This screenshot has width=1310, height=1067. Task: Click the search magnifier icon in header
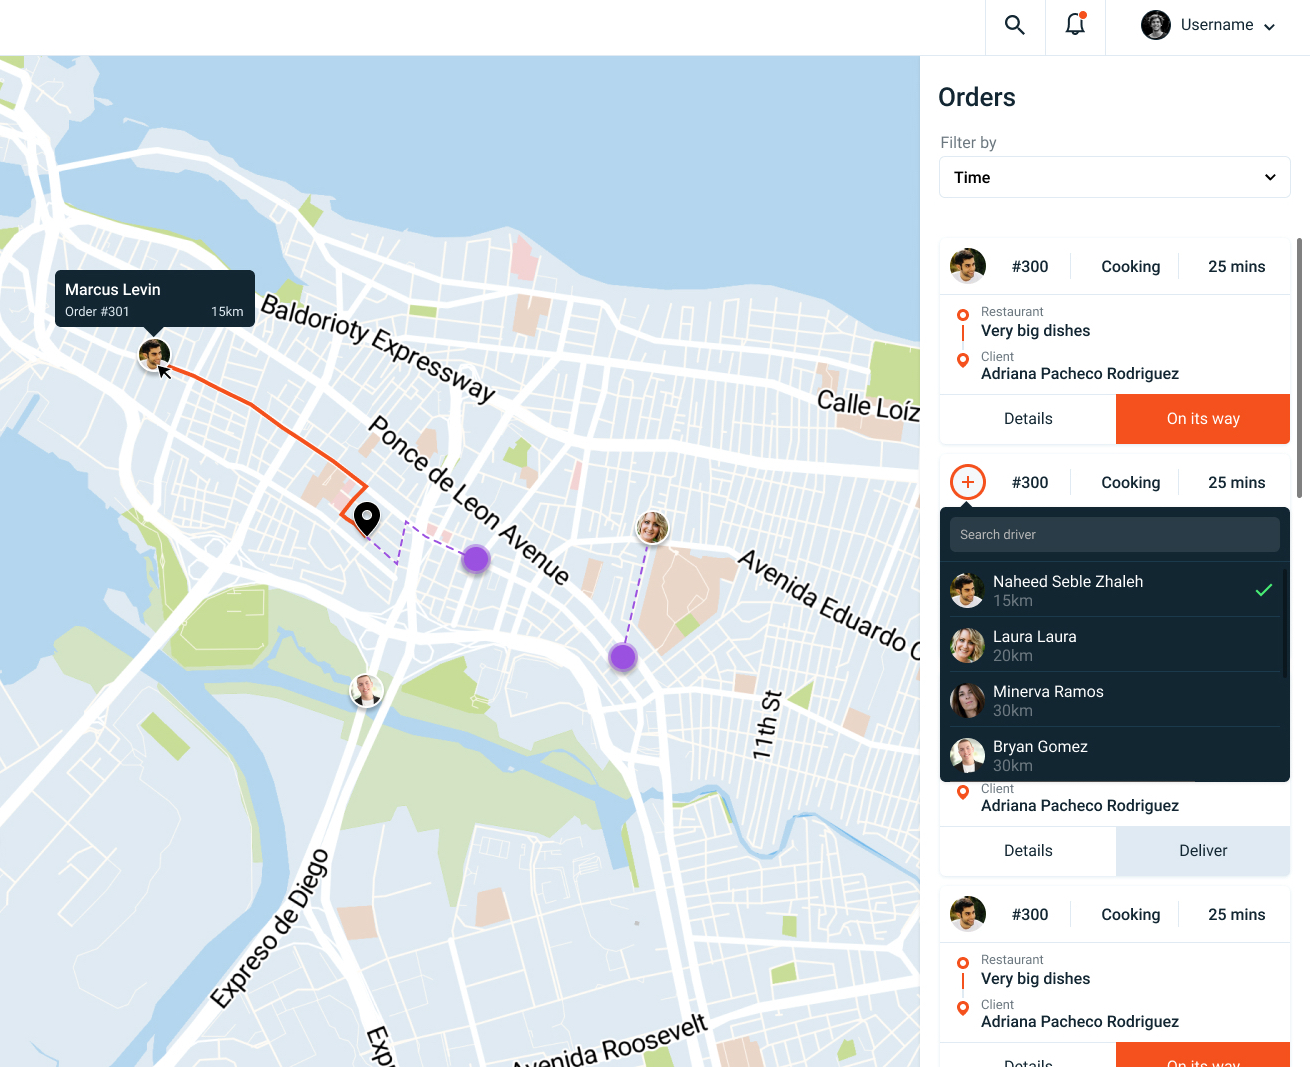1014,26
